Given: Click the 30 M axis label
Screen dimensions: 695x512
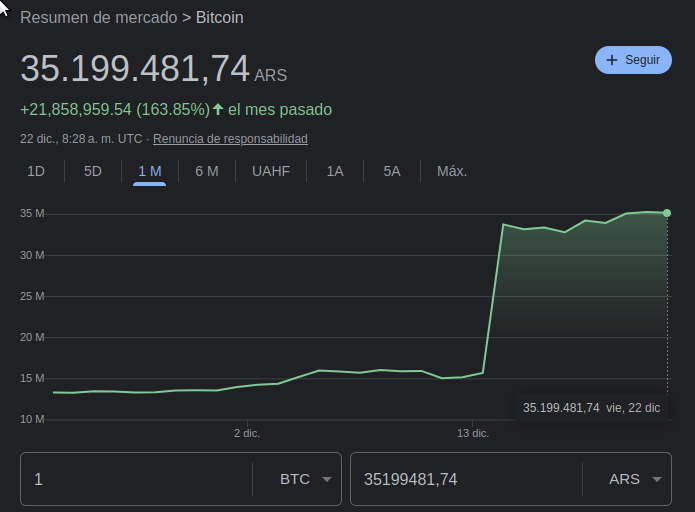Looking at the screenshot, I should pyautogui.click(x=32, y=255).
